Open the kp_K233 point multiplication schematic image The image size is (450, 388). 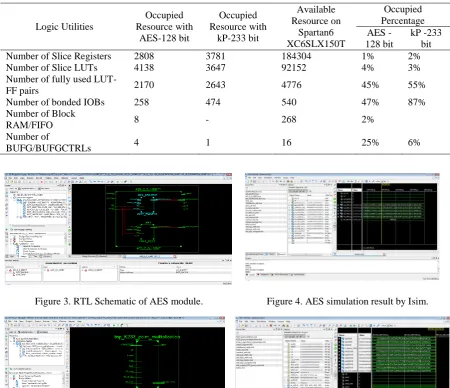(x=115, y=352)
